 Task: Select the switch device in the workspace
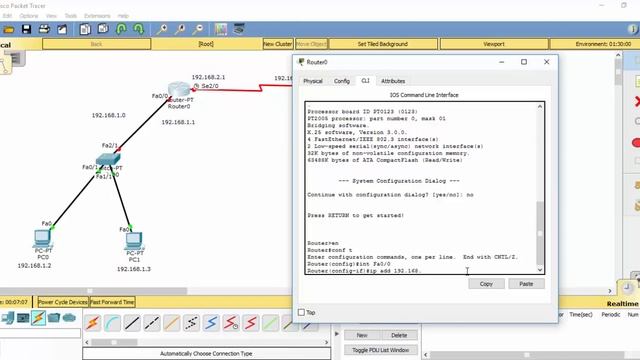click(x=108, y=159)
